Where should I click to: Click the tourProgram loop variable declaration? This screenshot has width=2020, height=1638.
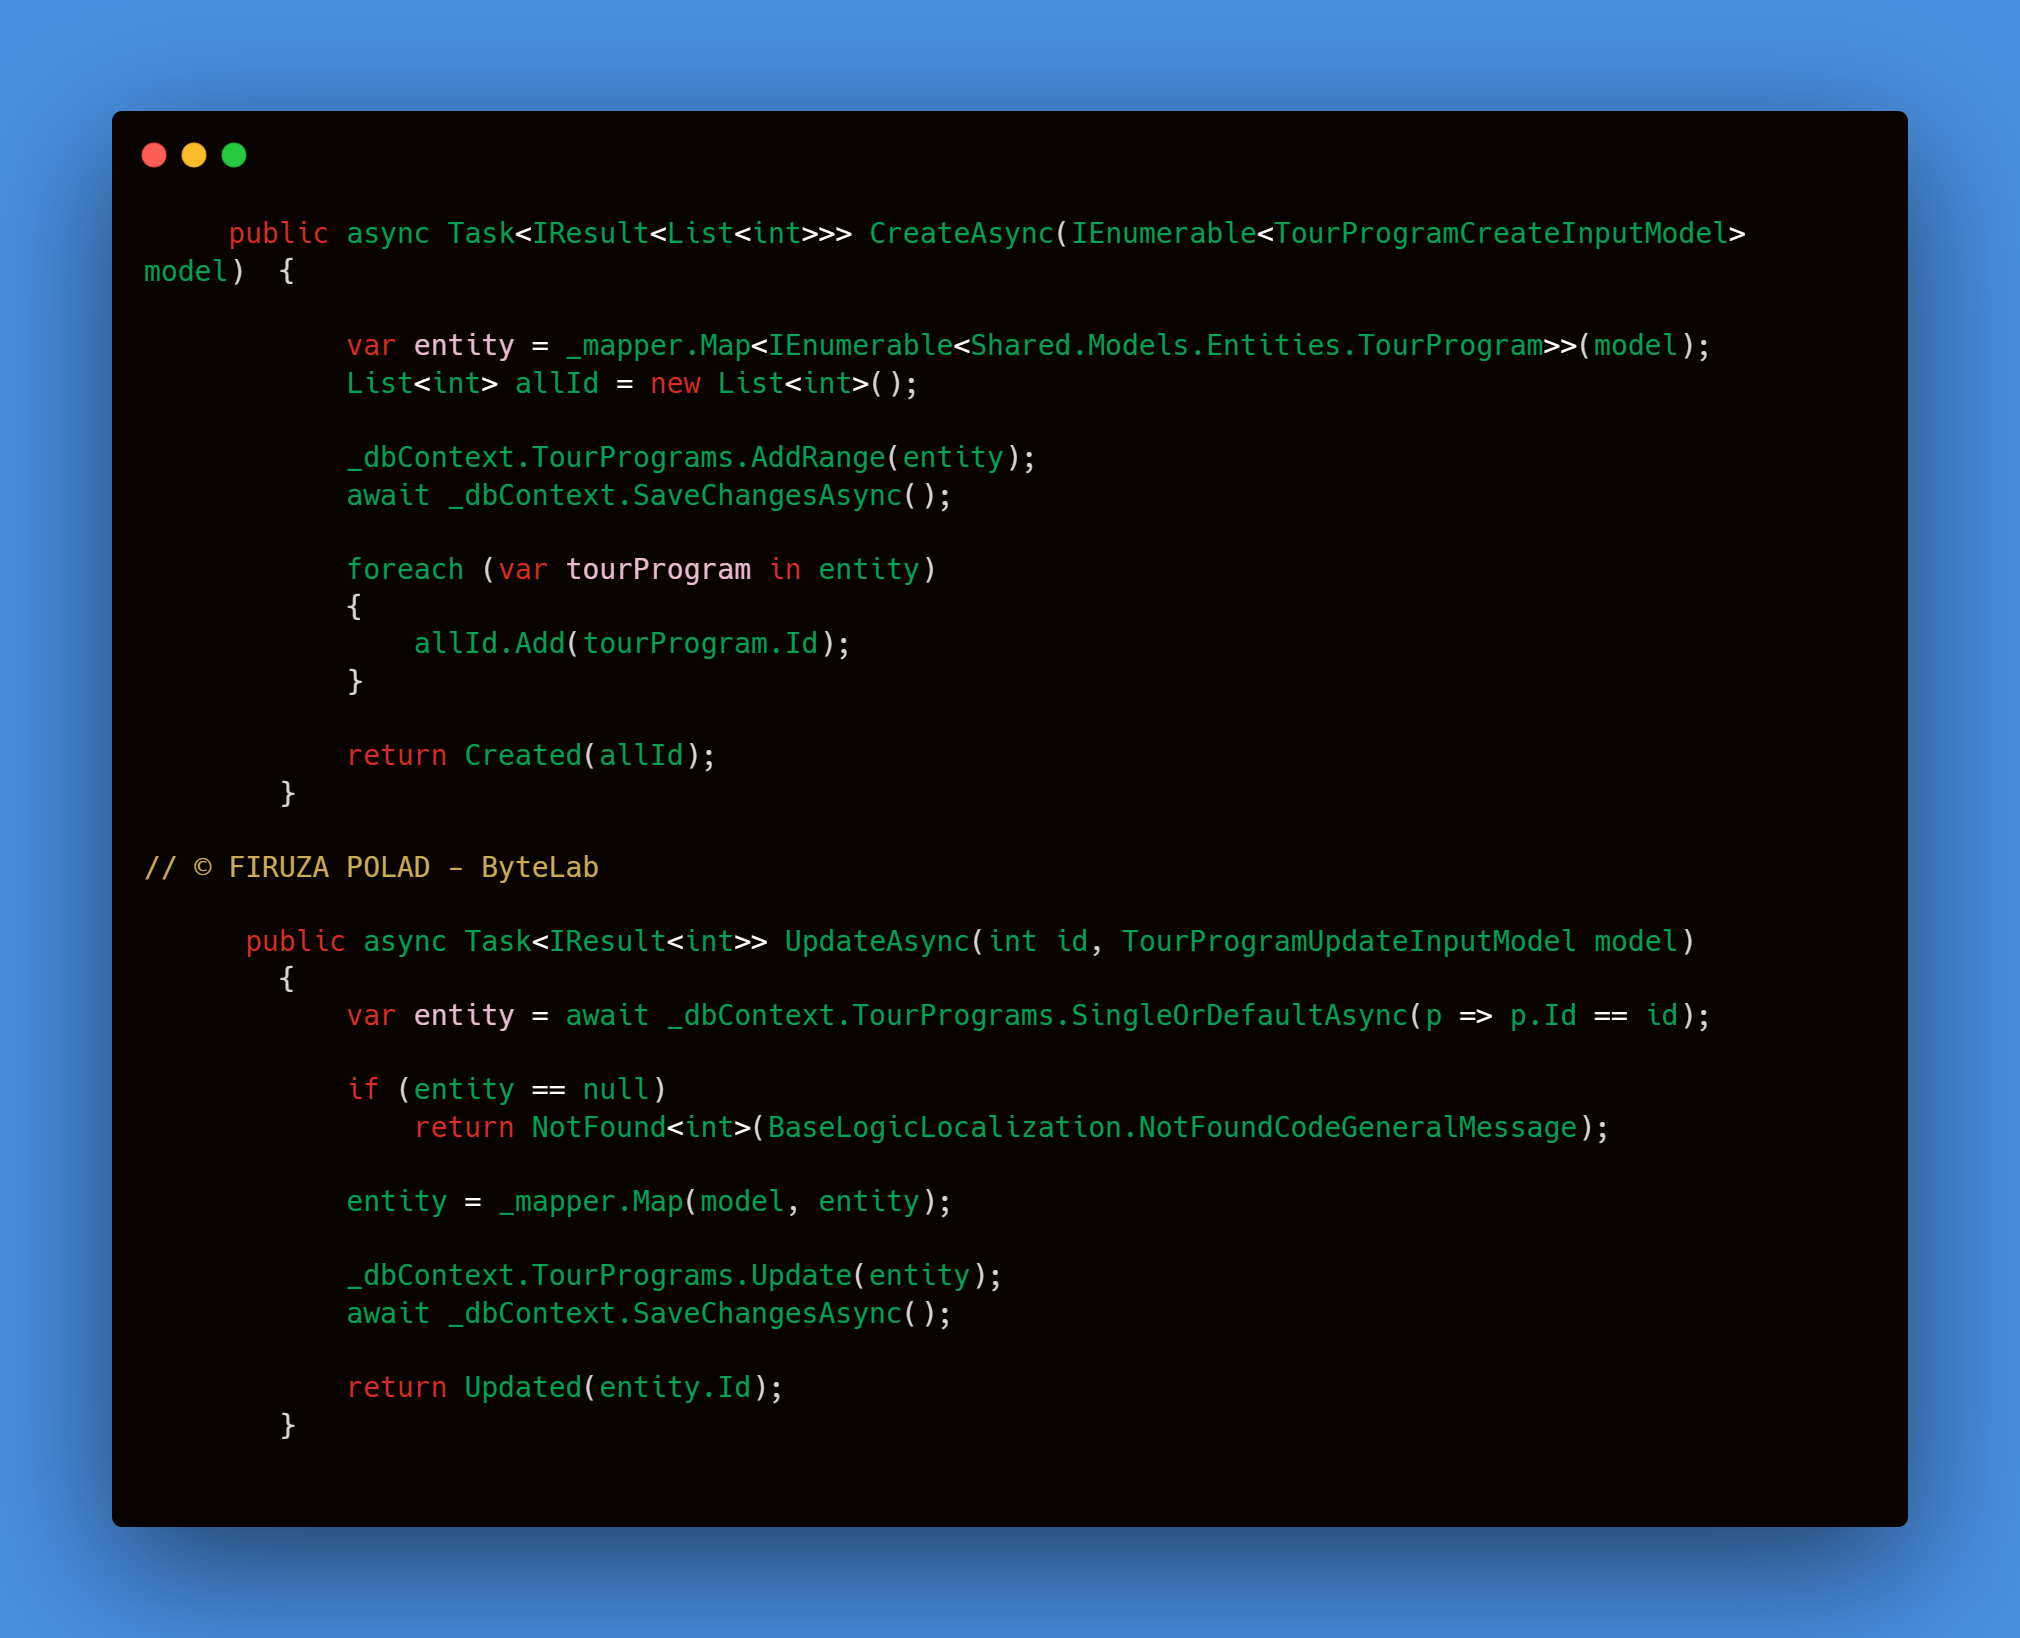pyautogui.click(x=657, y=569)
